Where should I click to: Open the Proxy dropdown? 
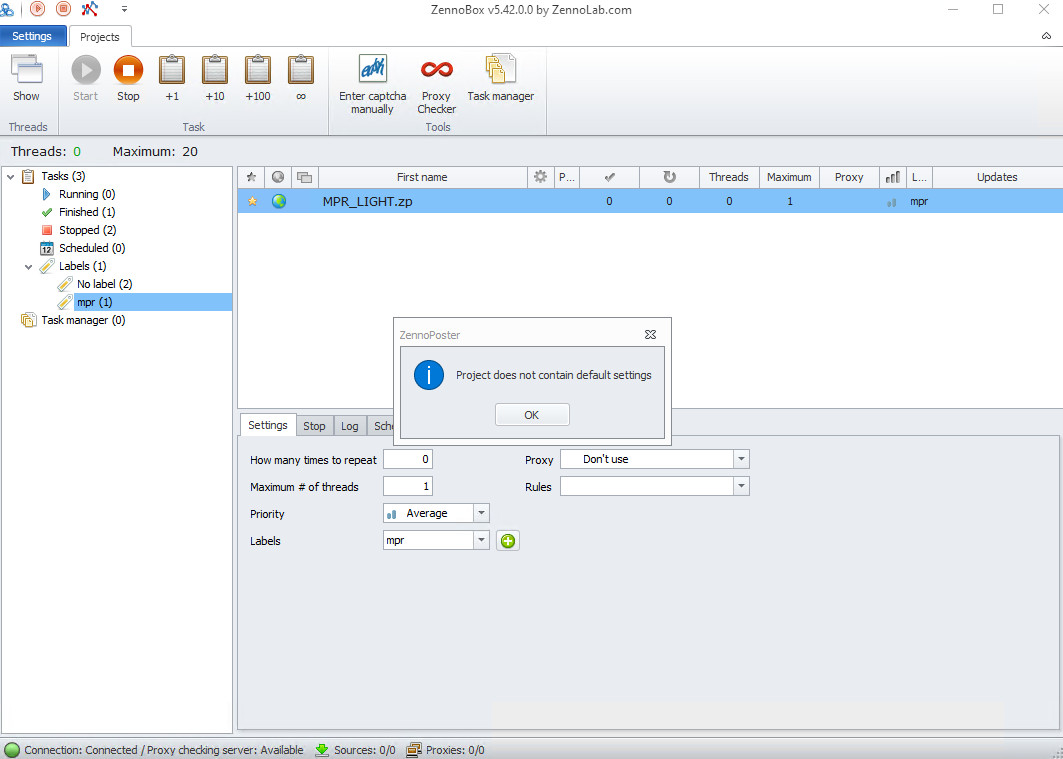(x=741, y=460)
